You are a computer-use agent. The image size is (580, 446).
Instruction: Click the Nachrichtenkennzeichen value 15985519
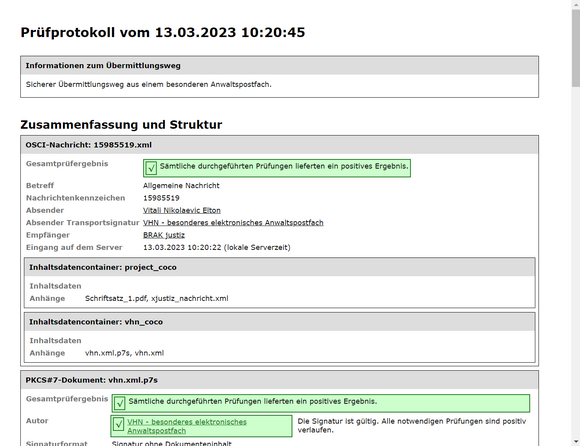point(161,198)
